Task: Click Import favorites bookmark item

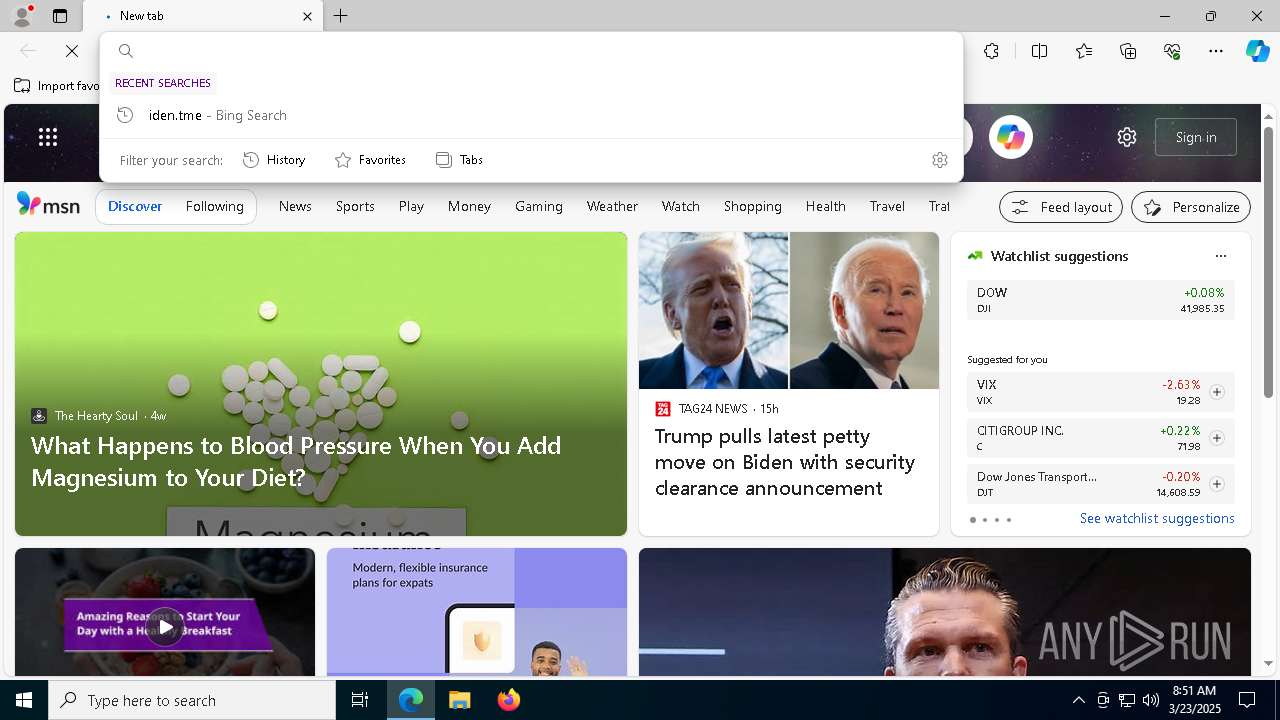Action: tap(56, 86)
